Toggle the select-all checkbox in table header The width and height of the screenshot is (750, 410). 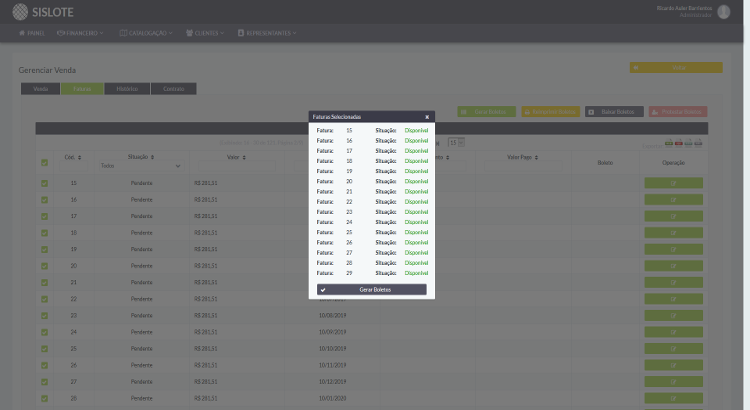click(44, 163)
